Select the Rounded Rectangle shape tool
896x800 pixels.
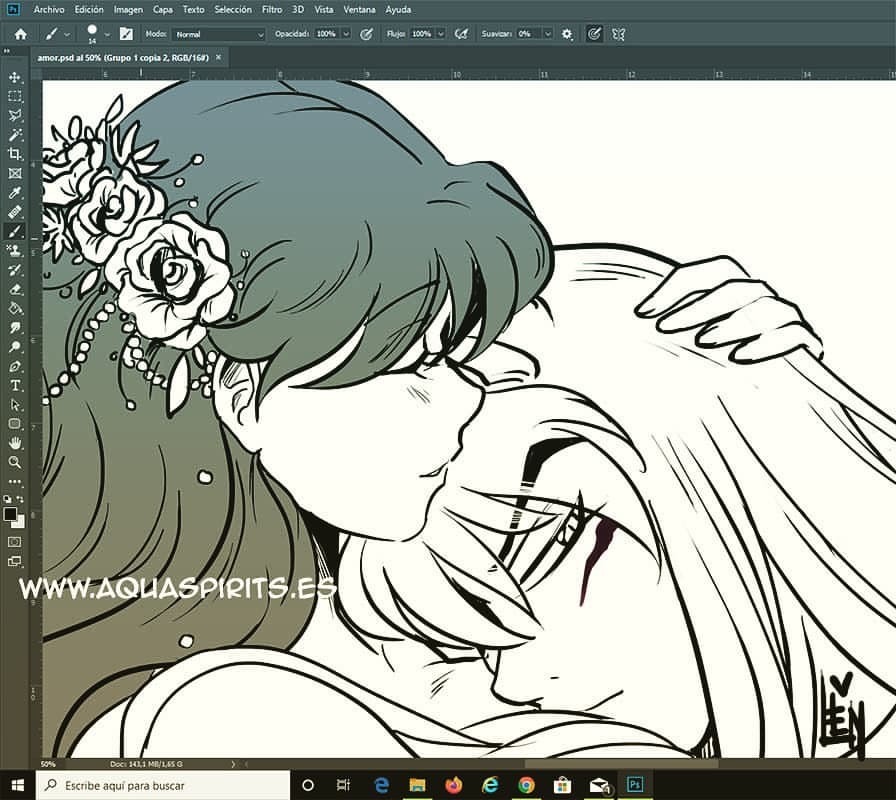(15, 424)
